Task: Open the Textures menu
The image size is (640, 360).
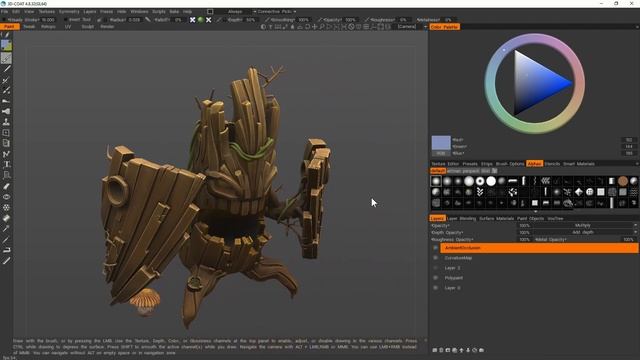Action: click(47, 12)
